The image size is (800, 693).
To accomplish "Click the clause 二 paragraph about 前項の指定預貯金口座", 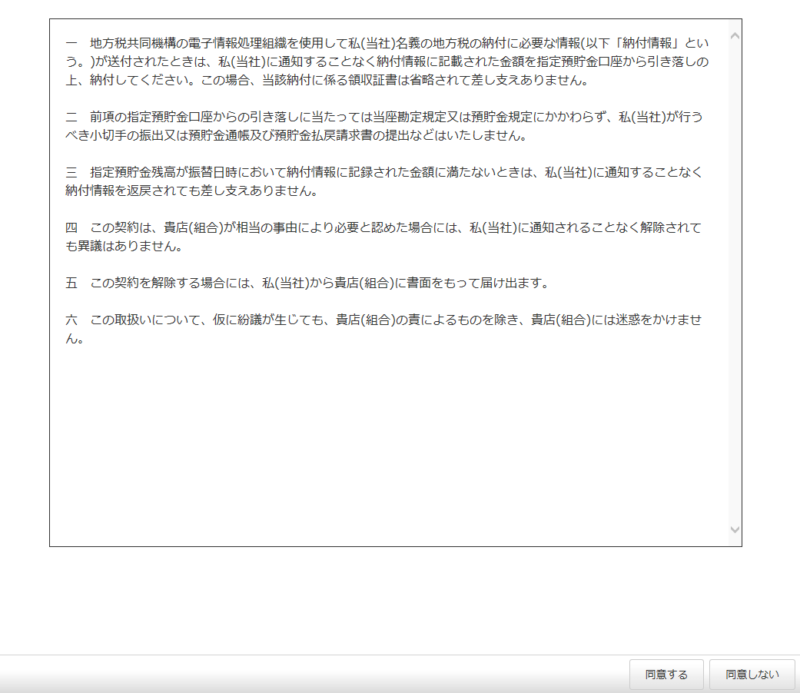I will [384, 127].
